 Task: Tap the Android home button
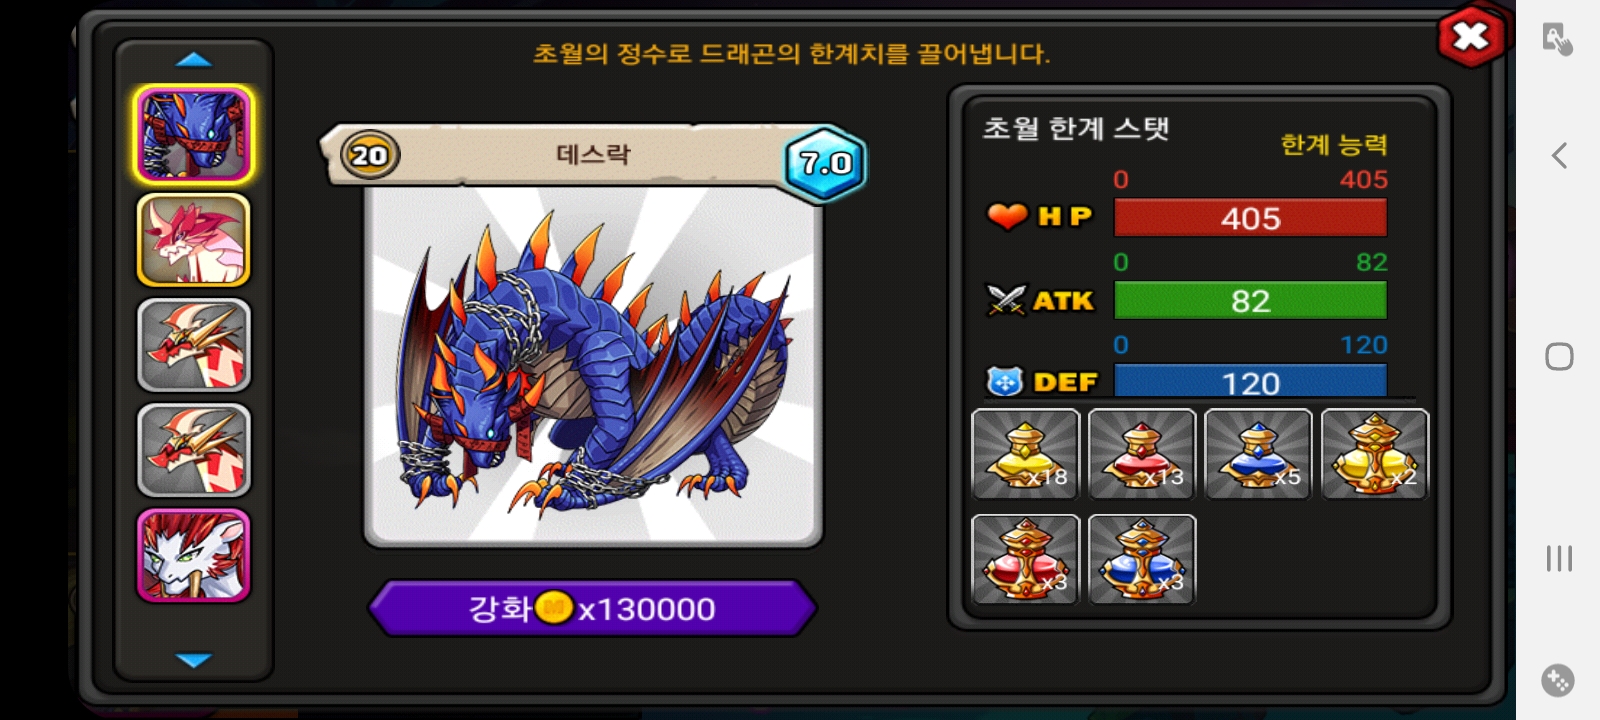click(1559, 357)
